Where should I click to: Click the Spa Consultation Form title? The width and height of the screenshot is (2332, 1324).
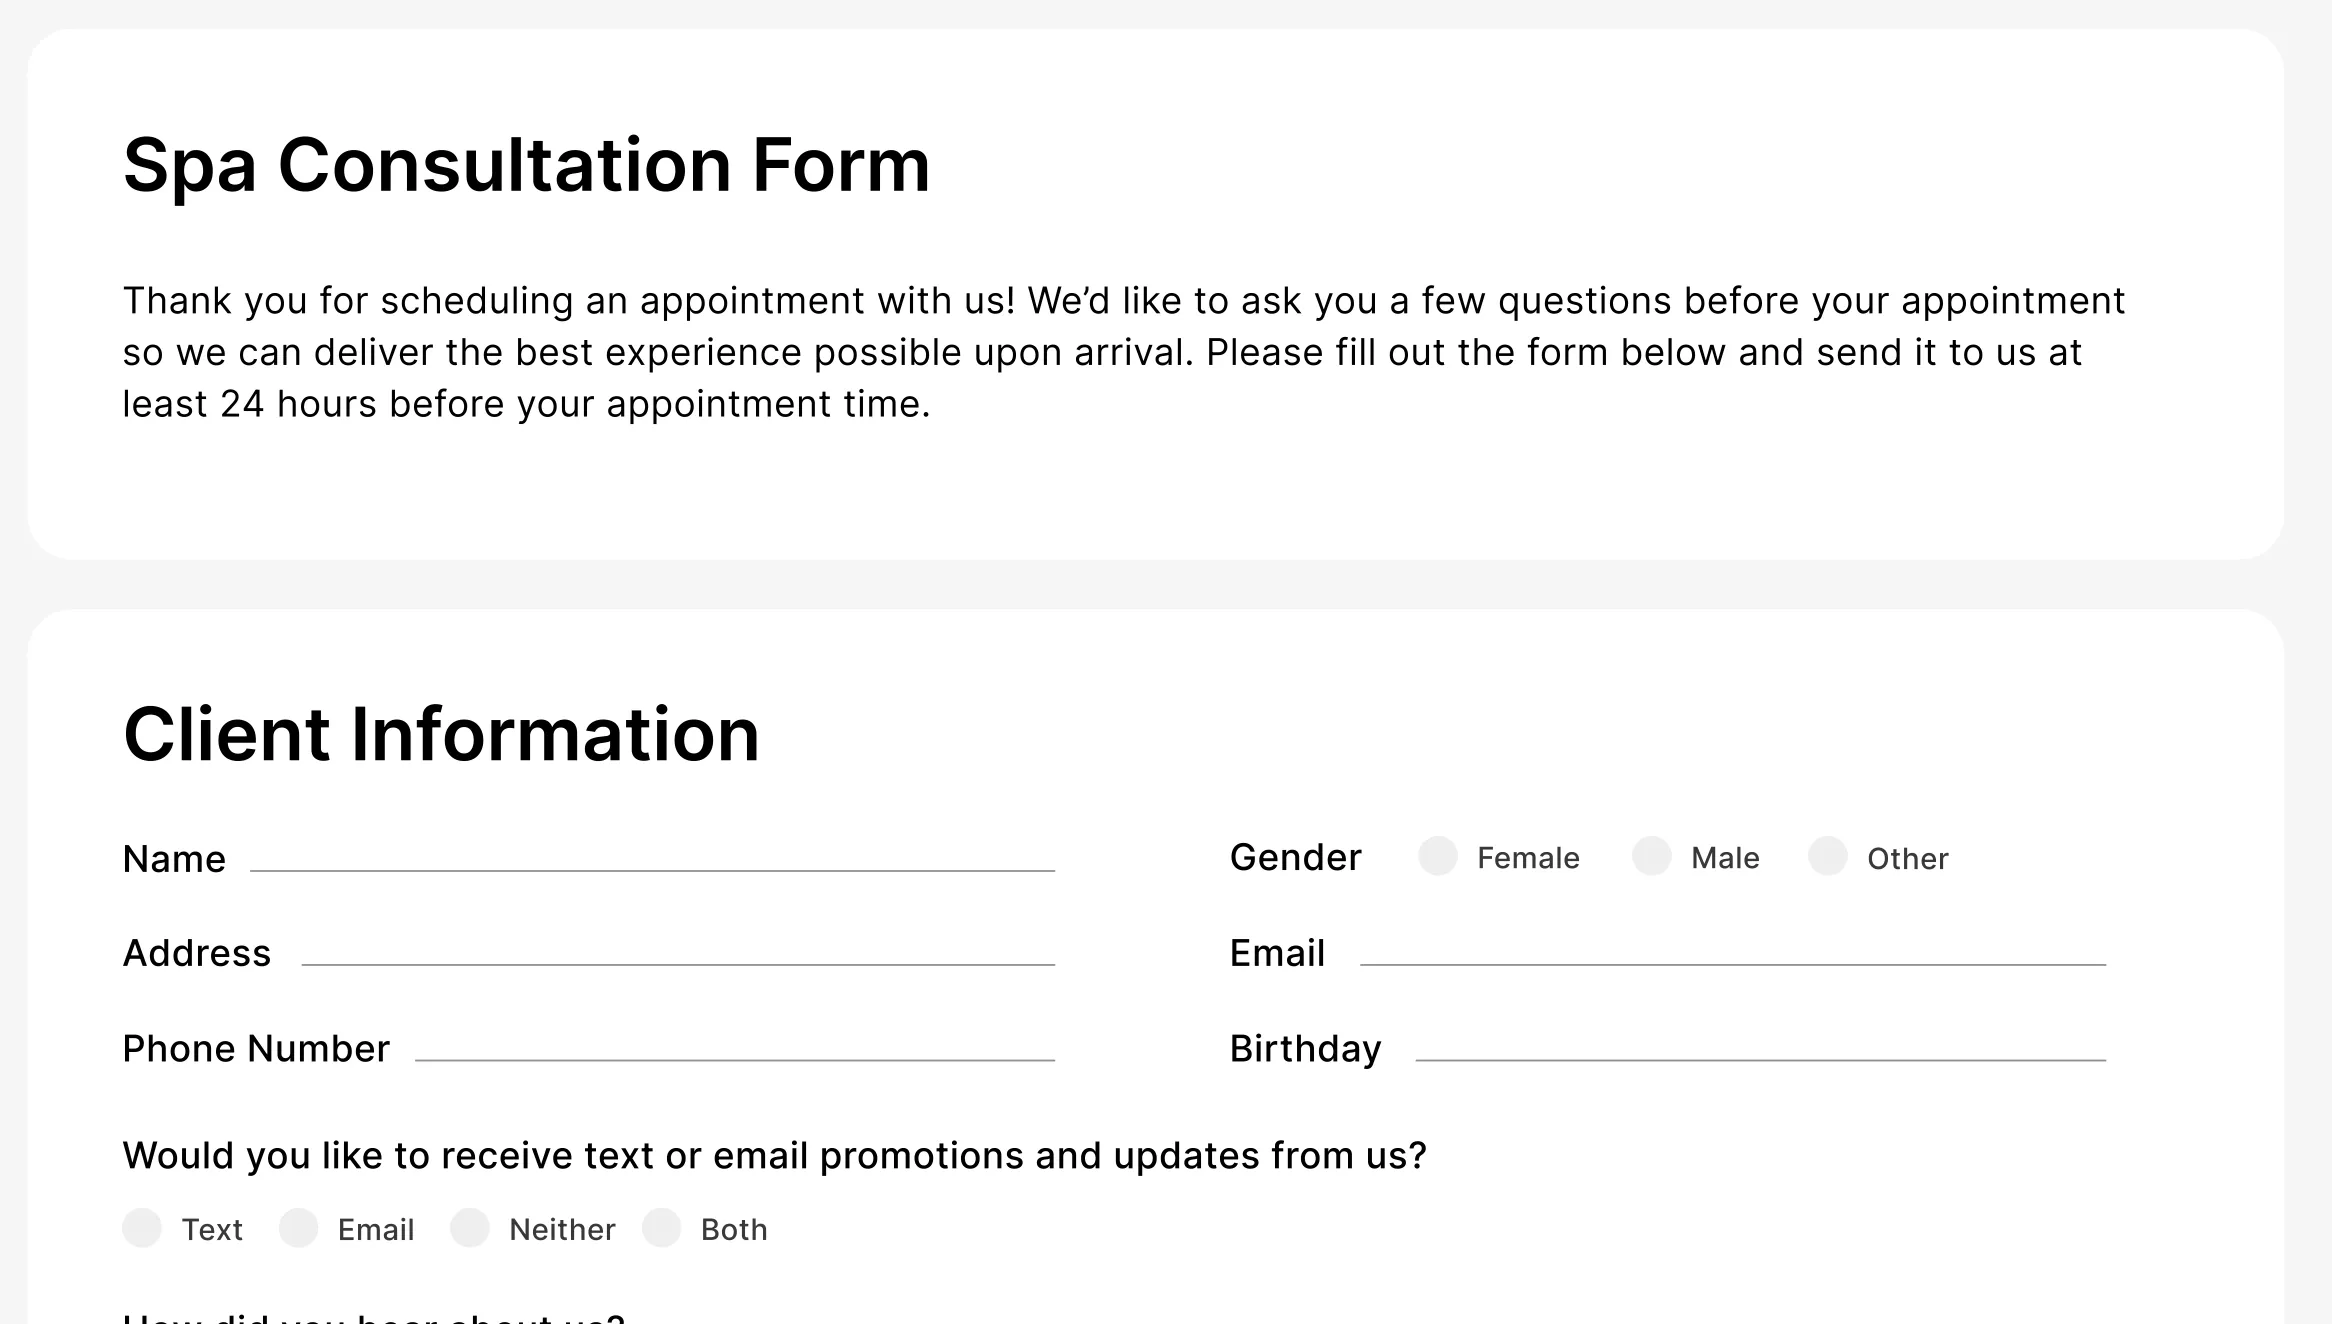point(525,165)
